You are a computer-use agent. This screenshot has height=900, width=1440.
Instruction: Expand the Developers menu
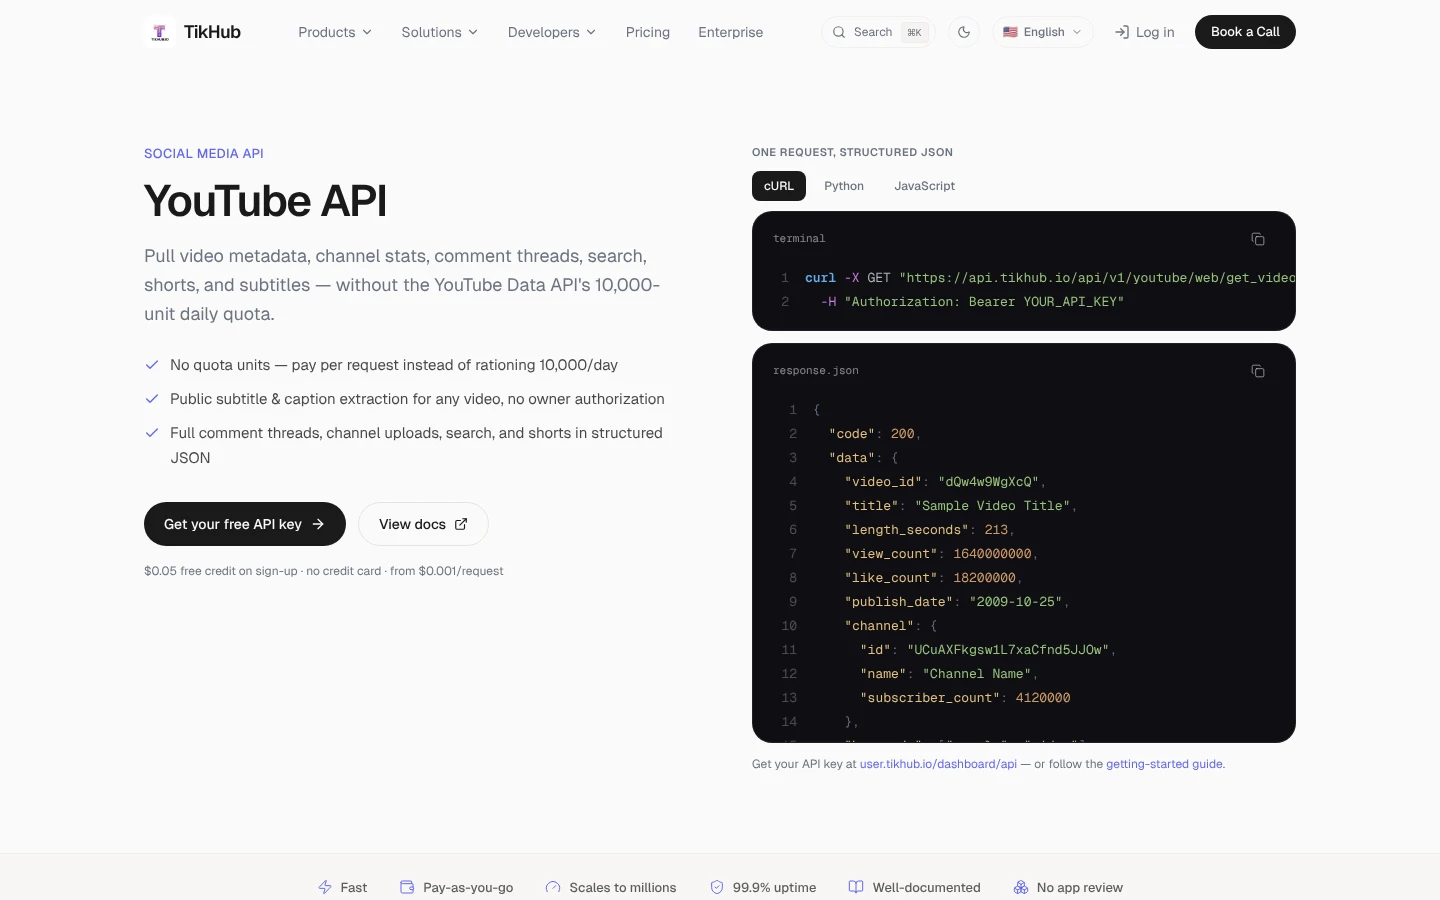tap(552, 32)
